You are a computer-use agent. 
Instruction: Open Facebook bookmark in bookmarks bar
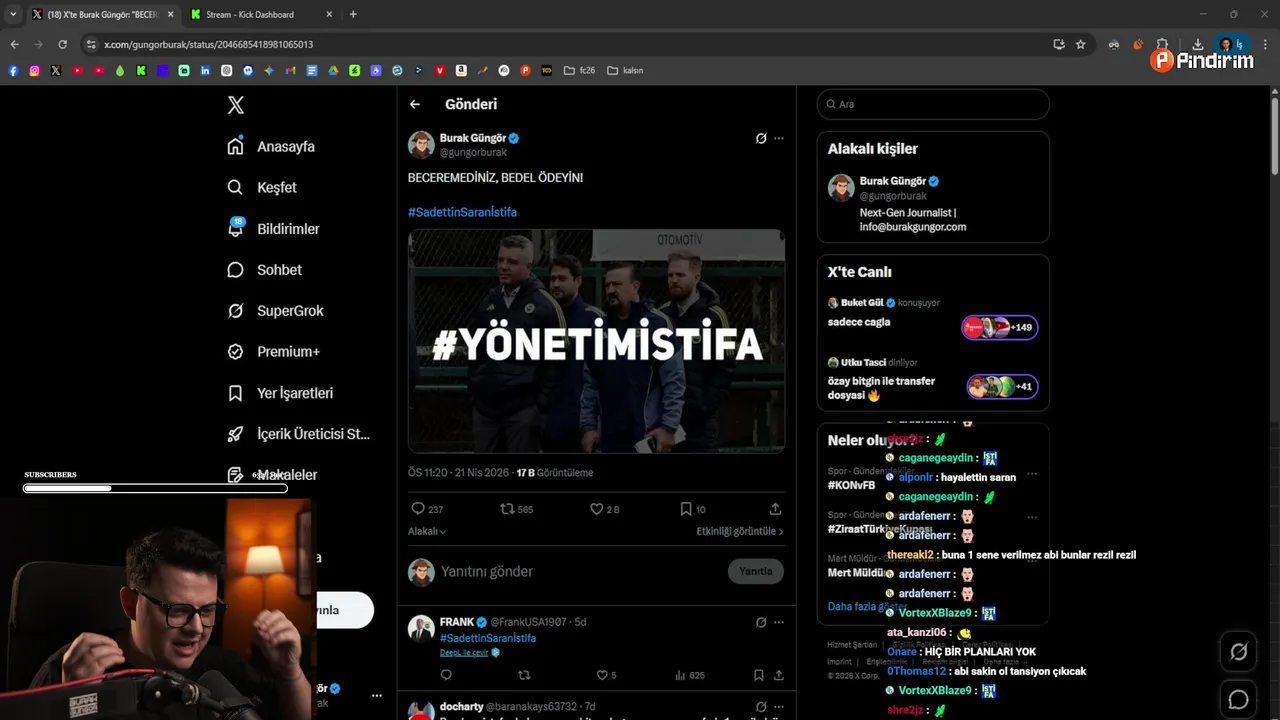(13, 71)
